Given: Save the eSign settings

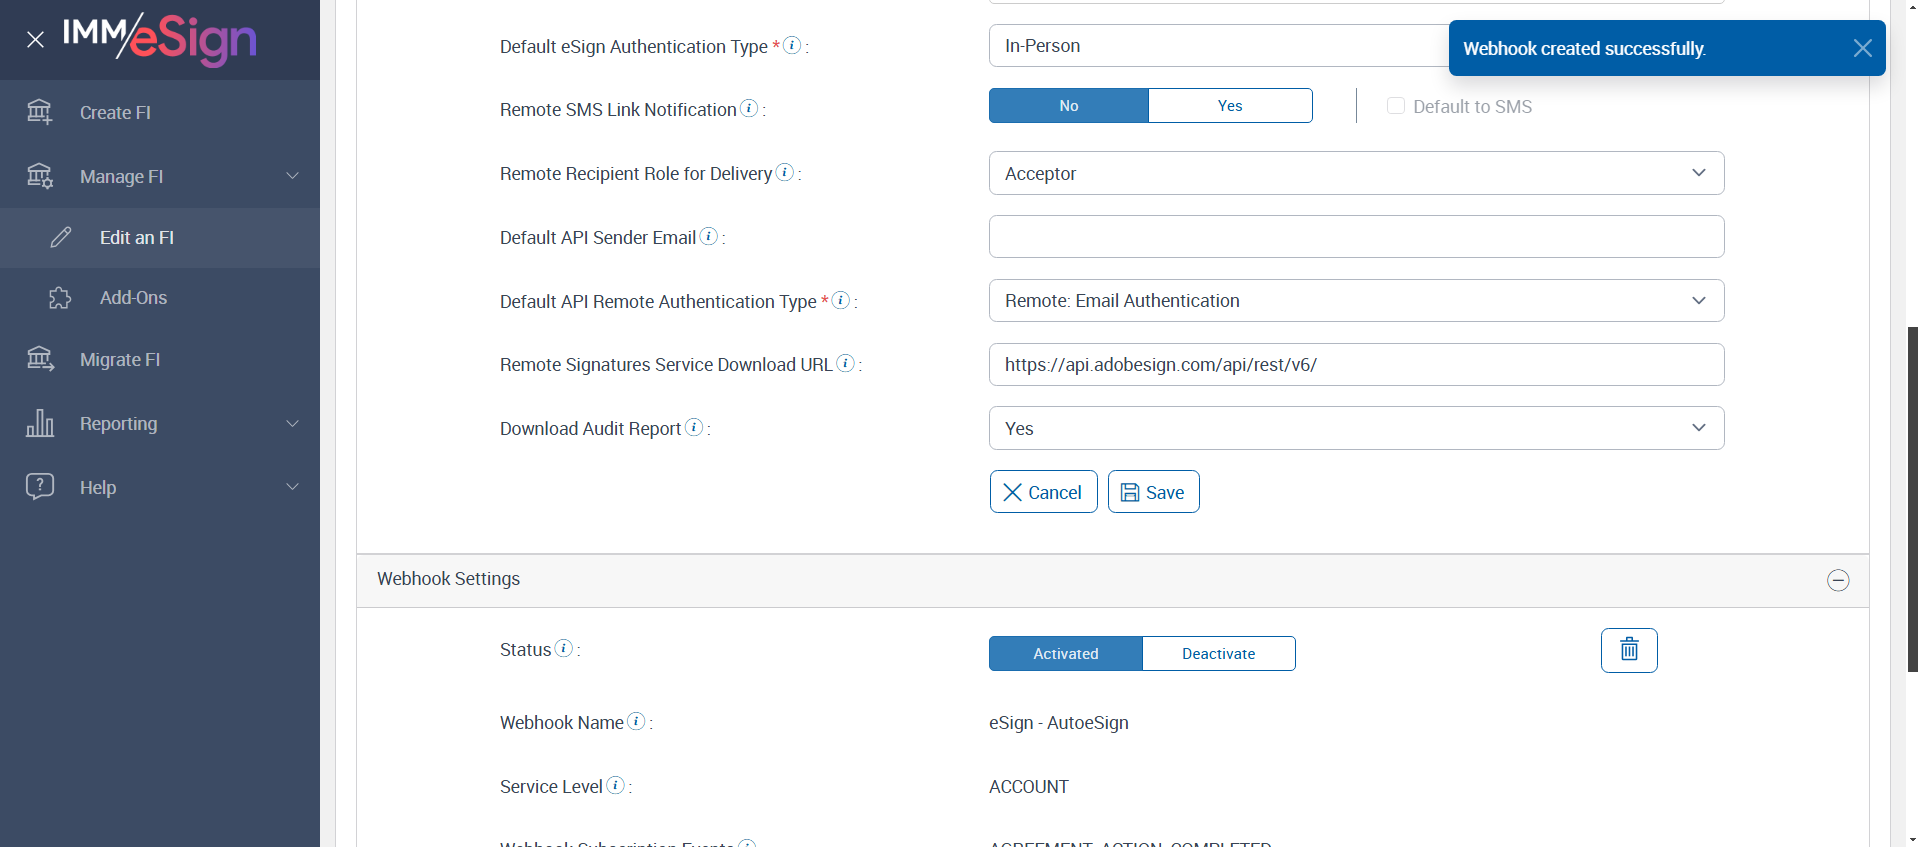Looking at the screenshot, I should point(1153,492).
